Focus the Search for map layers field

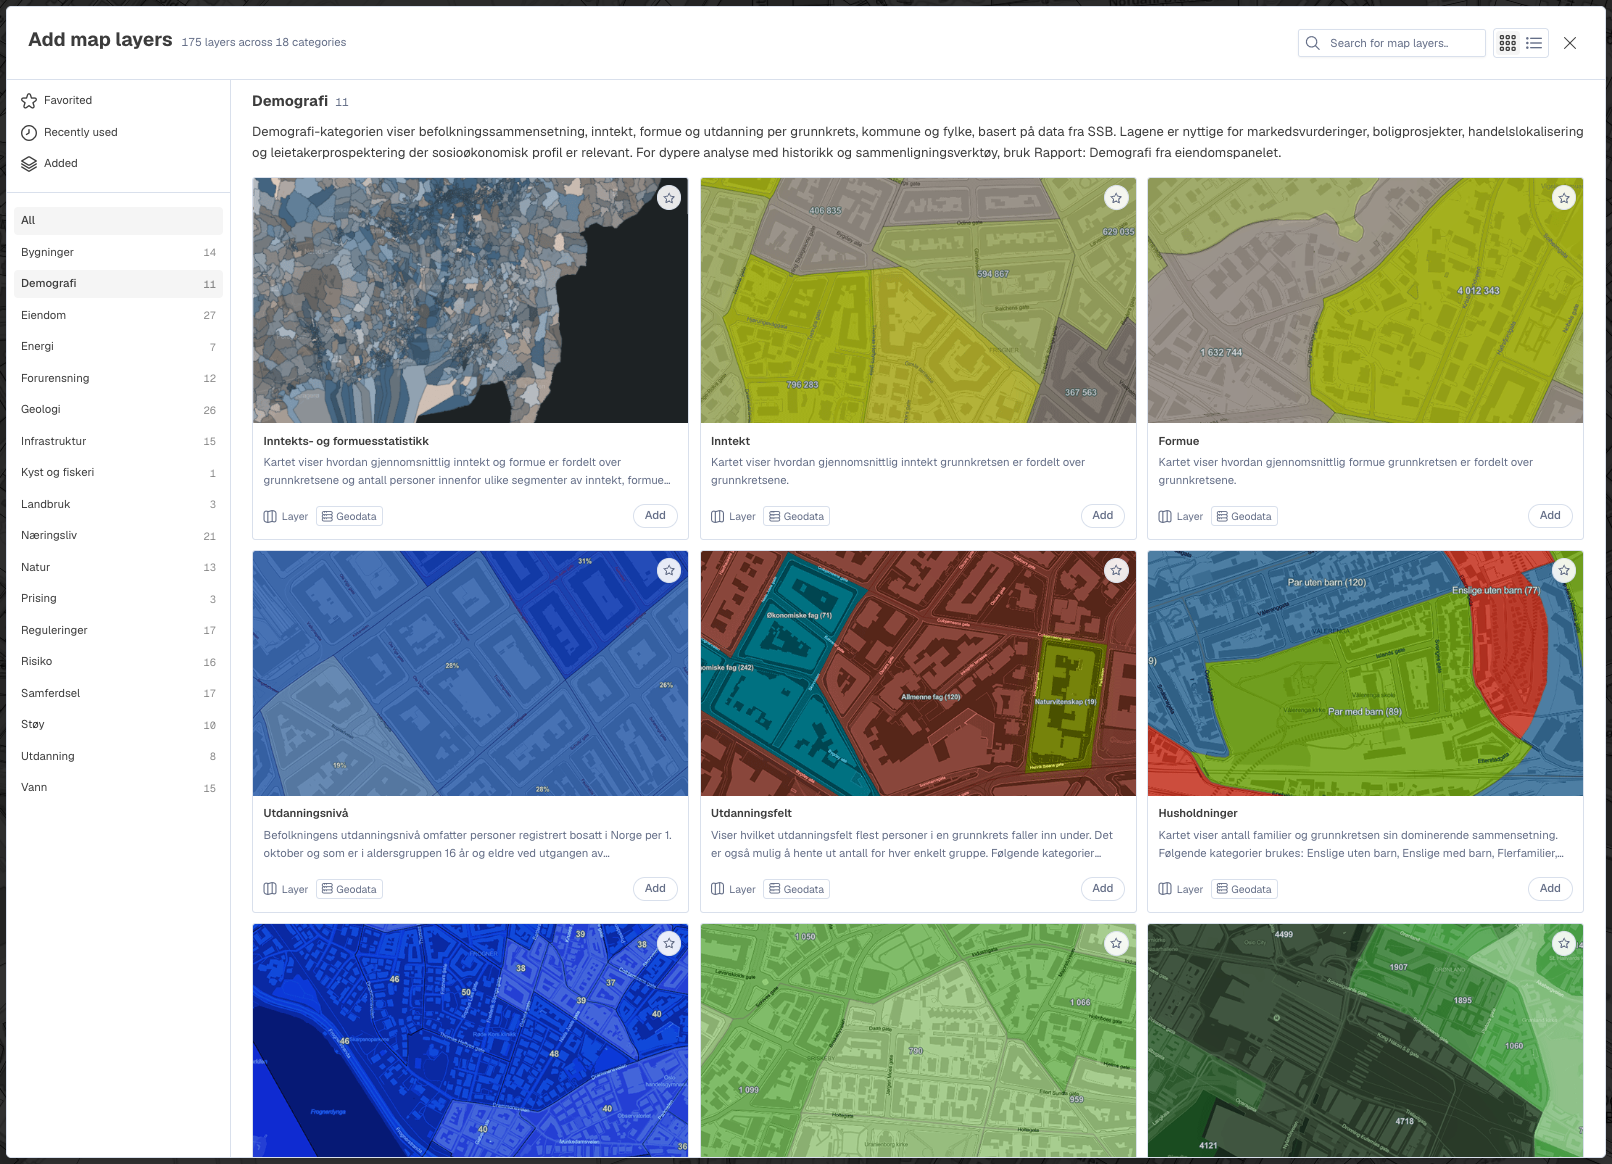point(1392,43)
